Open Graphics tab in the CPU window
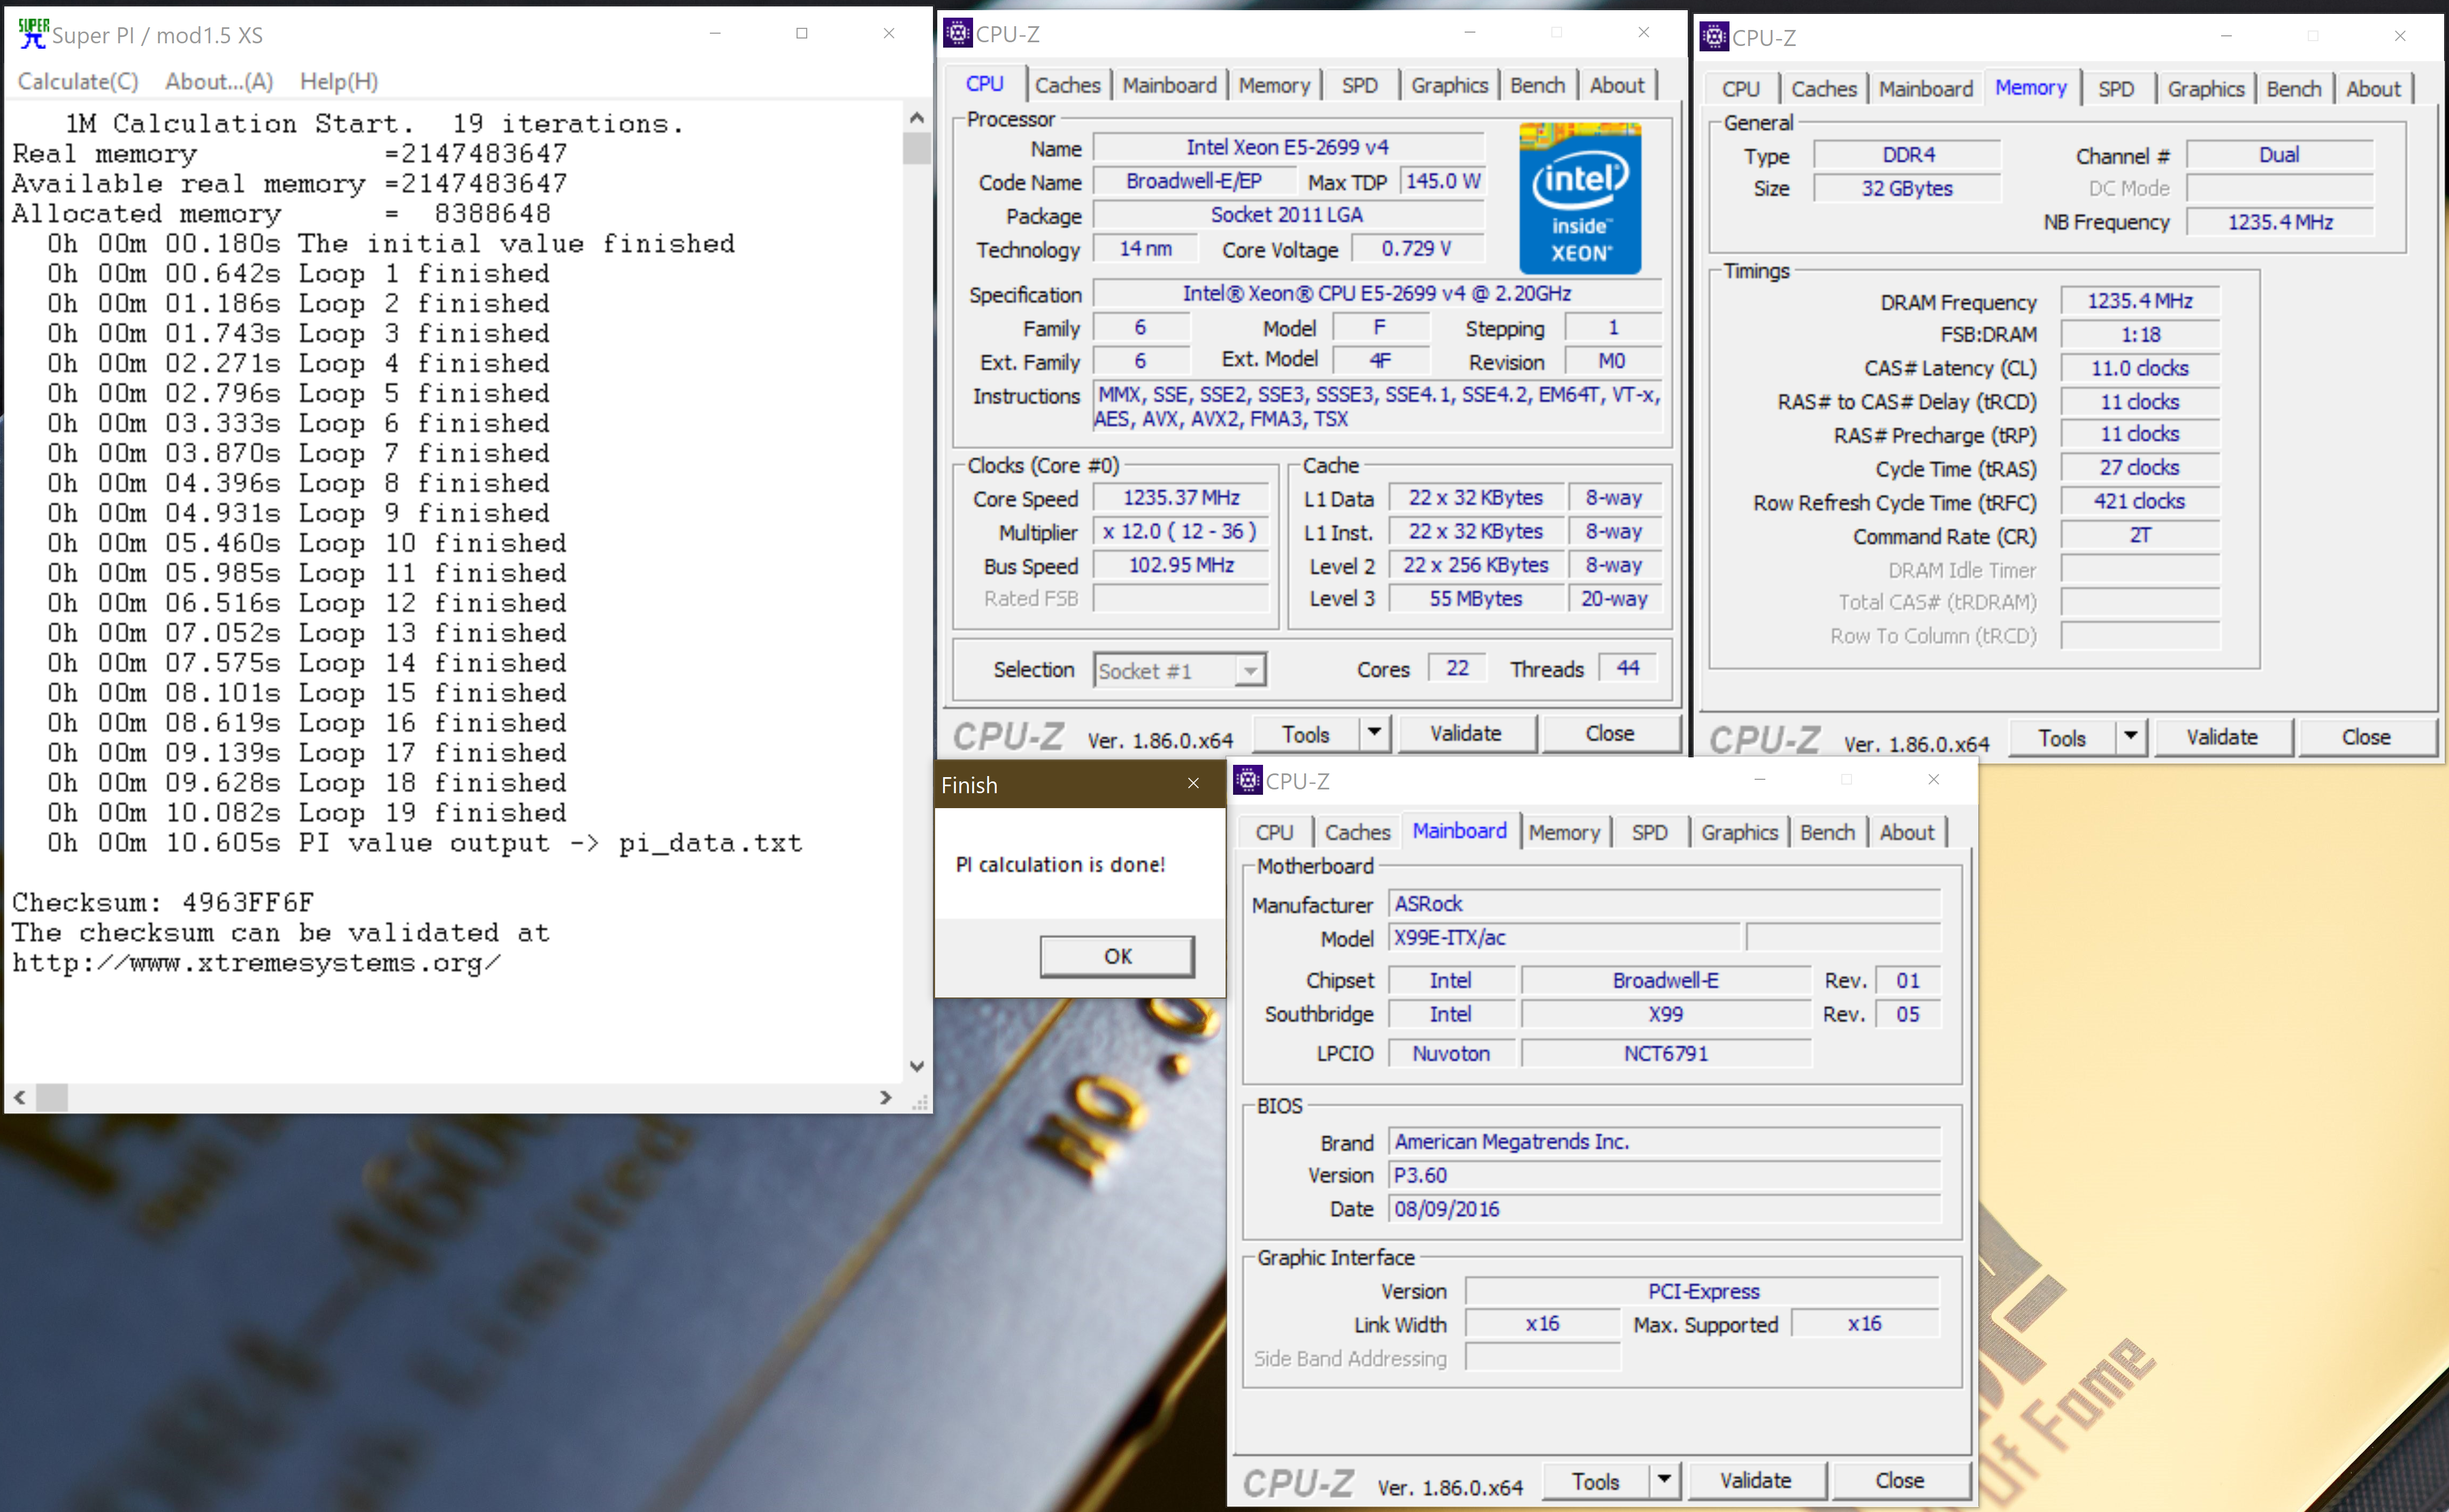2449x1512 pixels. coord(1449,85)
